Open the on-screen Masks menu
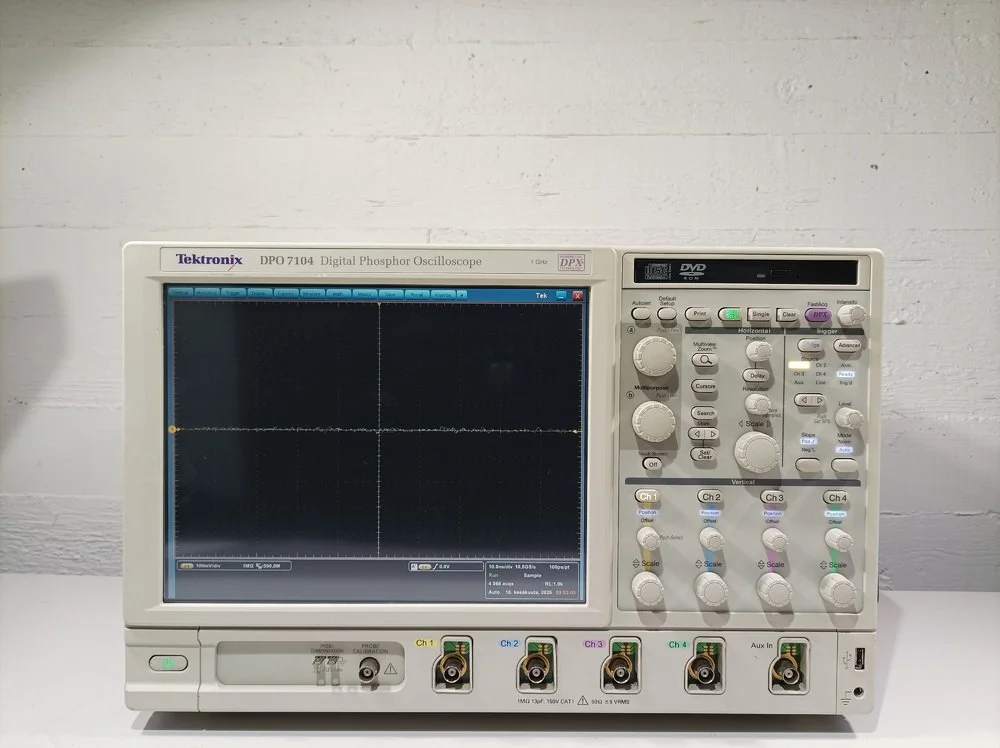This screenshot has height=748, width=1000. coord(365,294)
